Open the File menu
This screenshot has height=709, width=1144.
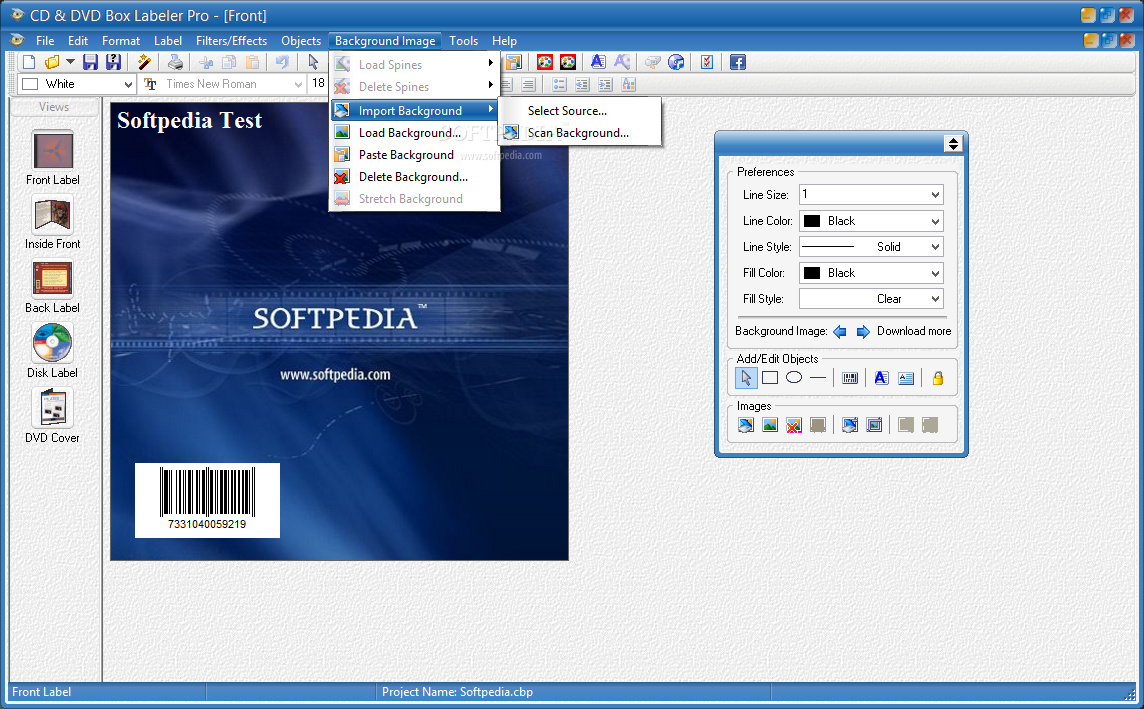click(x=45, y=41)
